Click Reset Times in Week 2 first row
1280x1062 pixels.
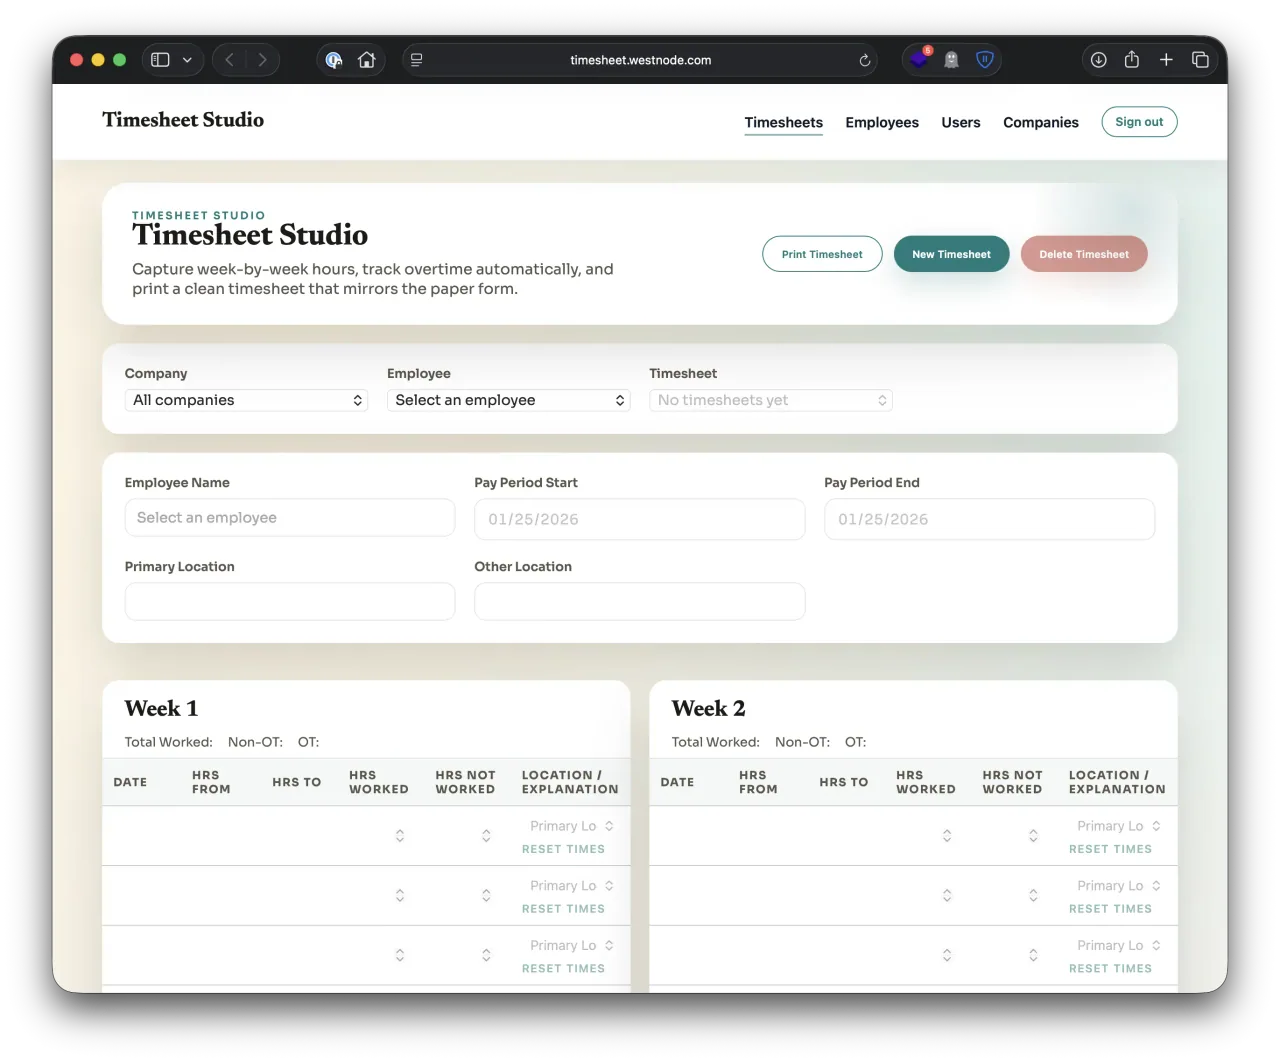click(1110, 849)
